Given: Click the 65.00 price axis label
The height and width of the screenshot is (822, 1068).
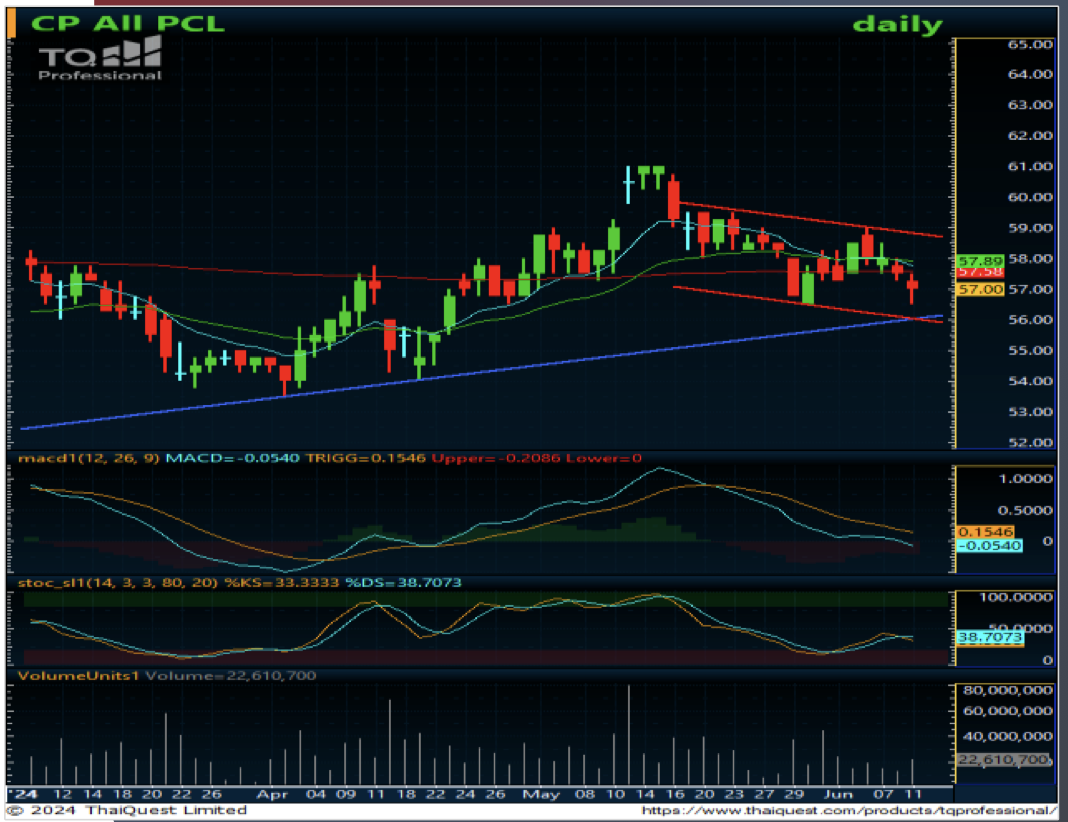Looking at the screenshot, I should coord(1031,44).
